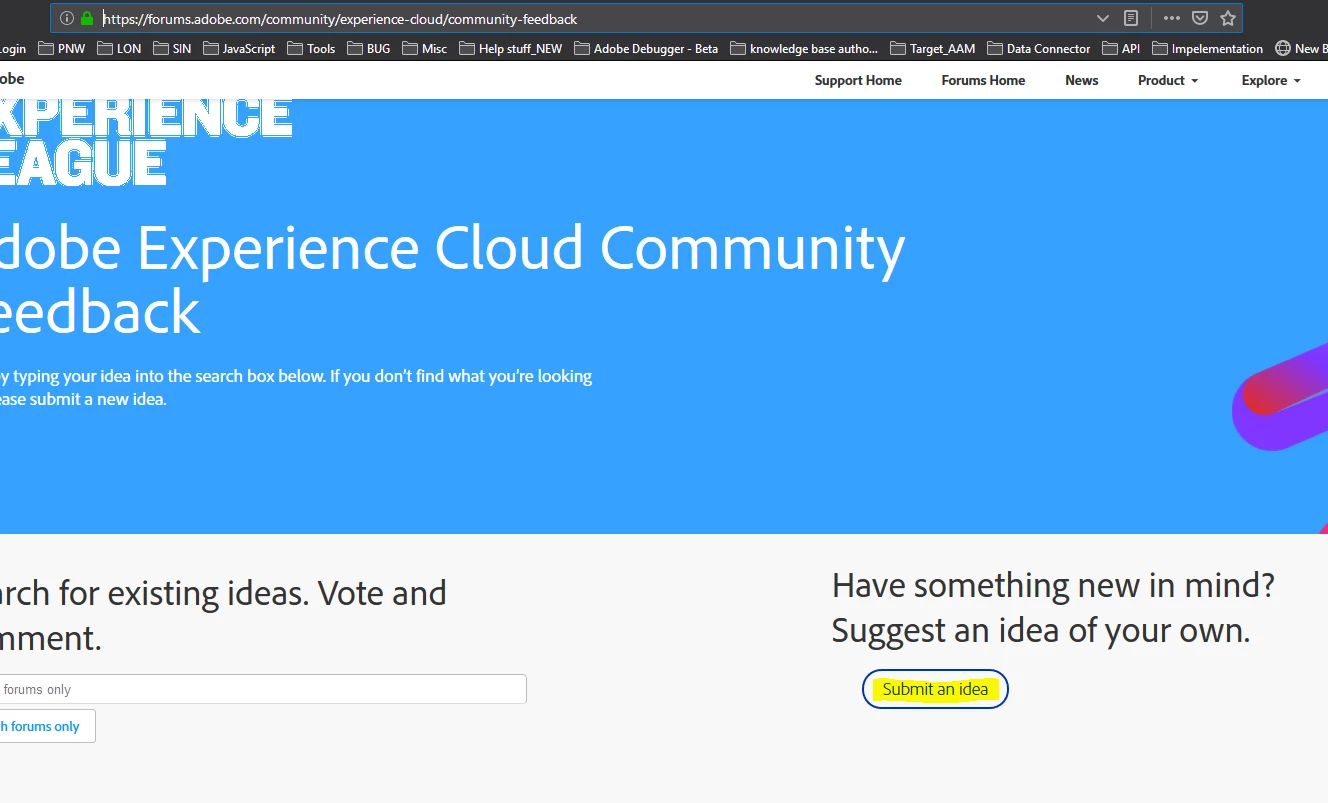
Task: Click the search forums only button
Action: click(x=47, y=726)
